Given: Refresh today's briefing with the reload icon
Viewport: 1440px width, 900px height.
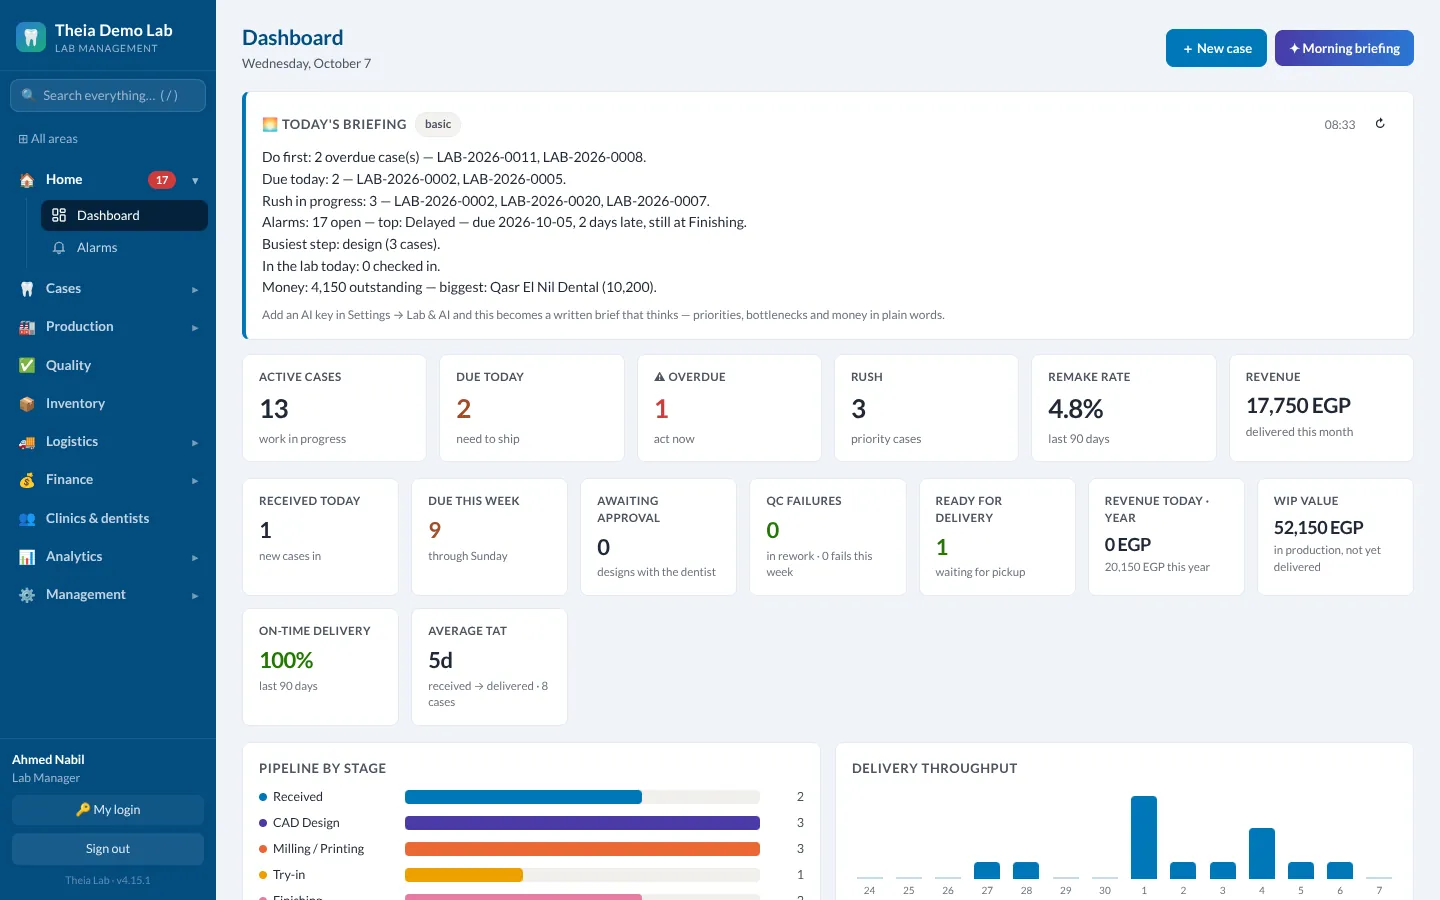Looking at the screenshot, I should (1380, 124).
